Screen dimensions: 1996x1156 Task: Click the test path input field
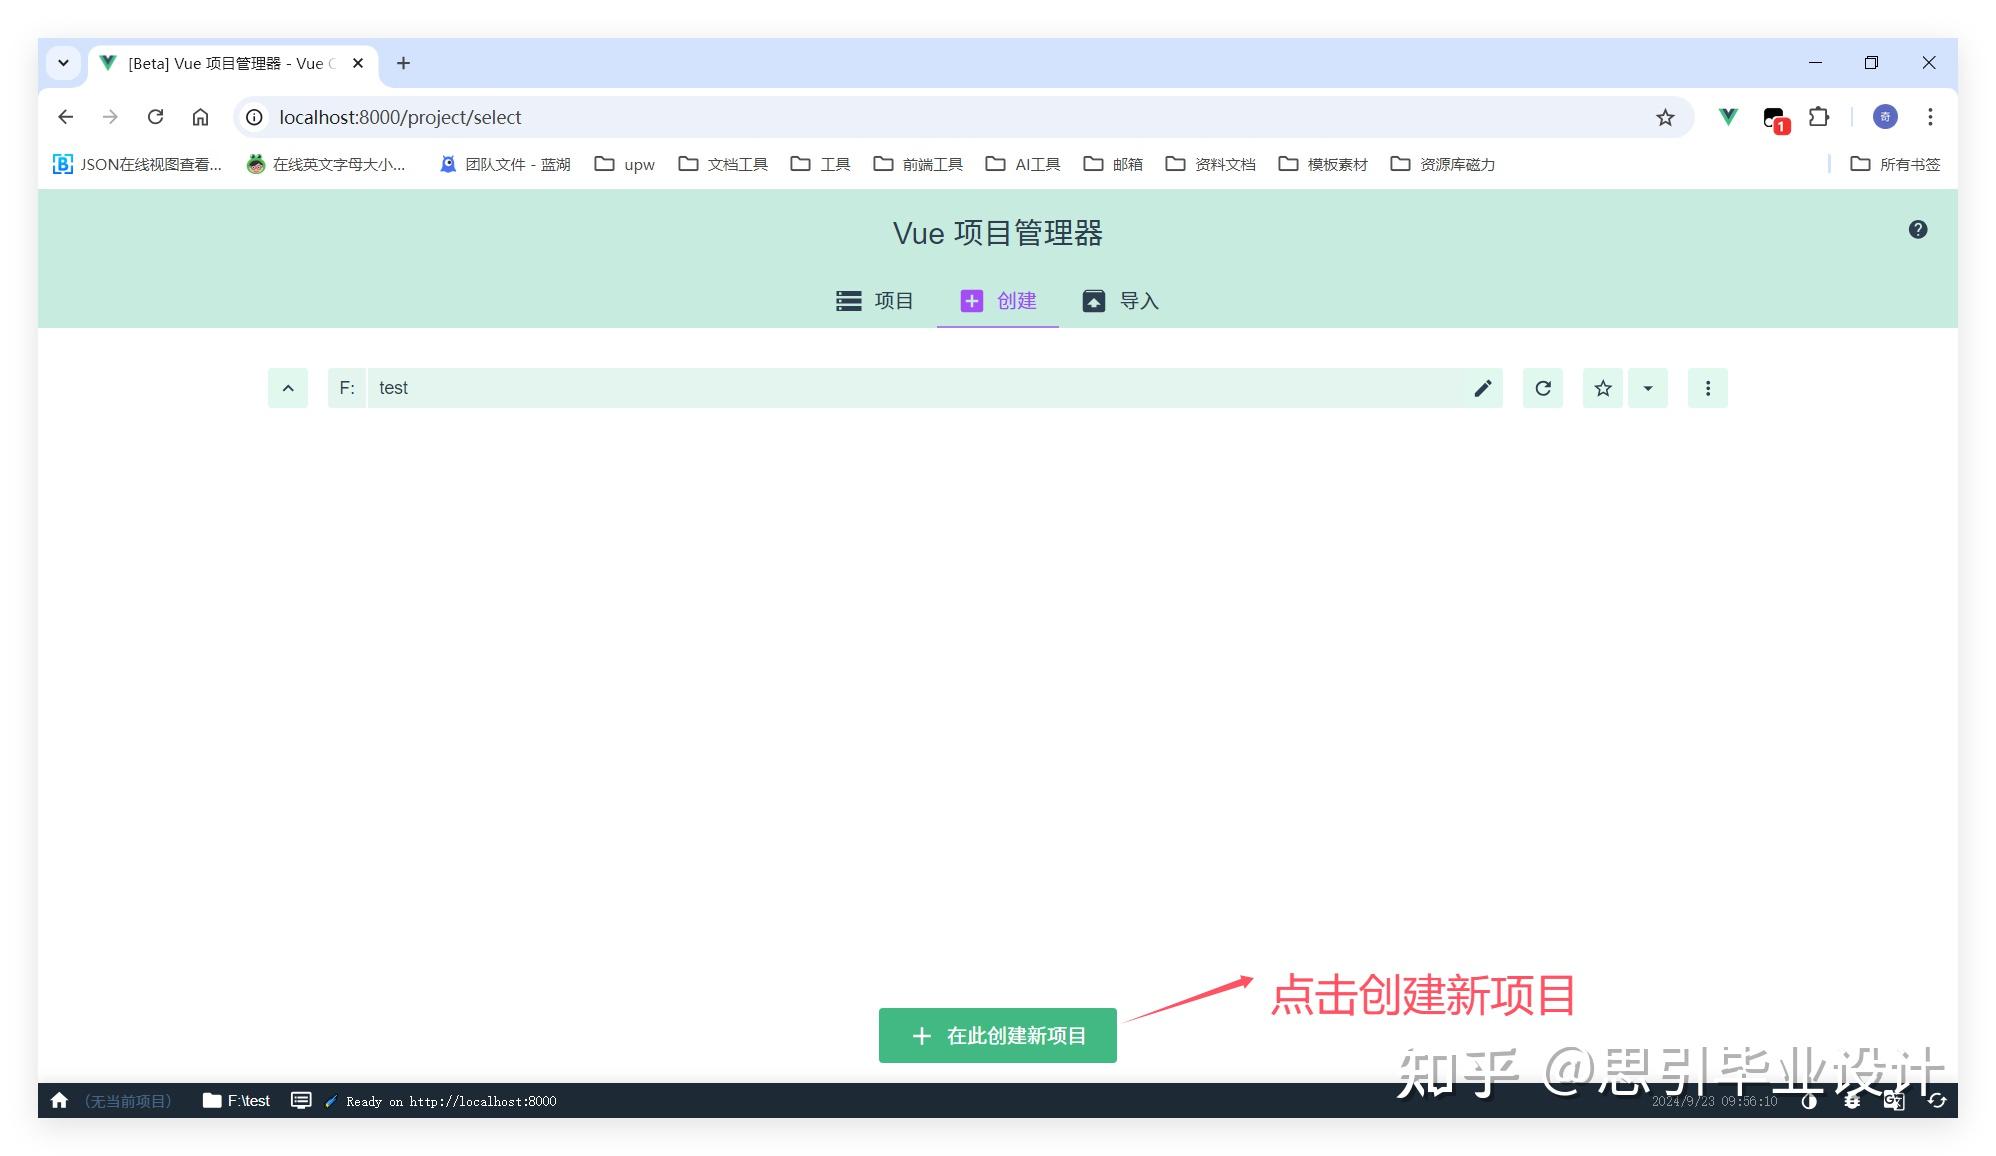tap(700, 388)
